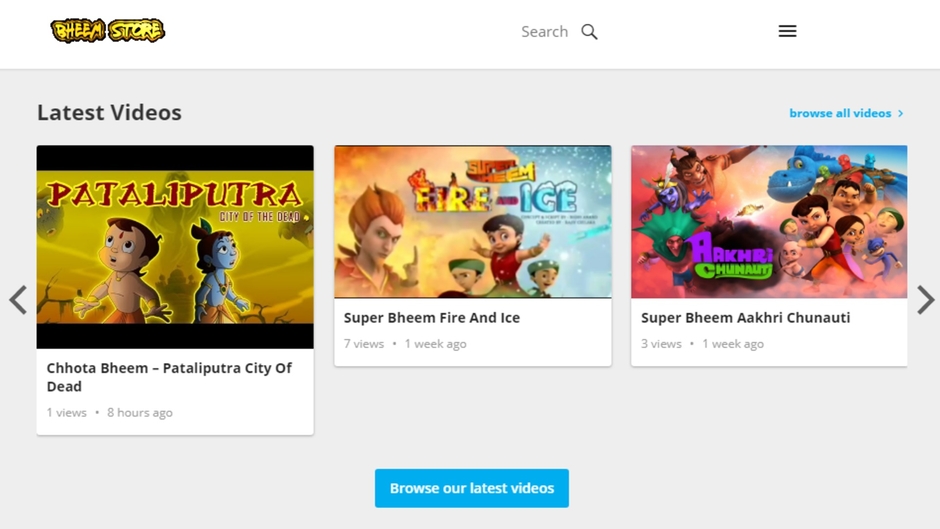Go to previous videos with left arrow
This screenshot has height=529, width=940.
click(18, 300)
